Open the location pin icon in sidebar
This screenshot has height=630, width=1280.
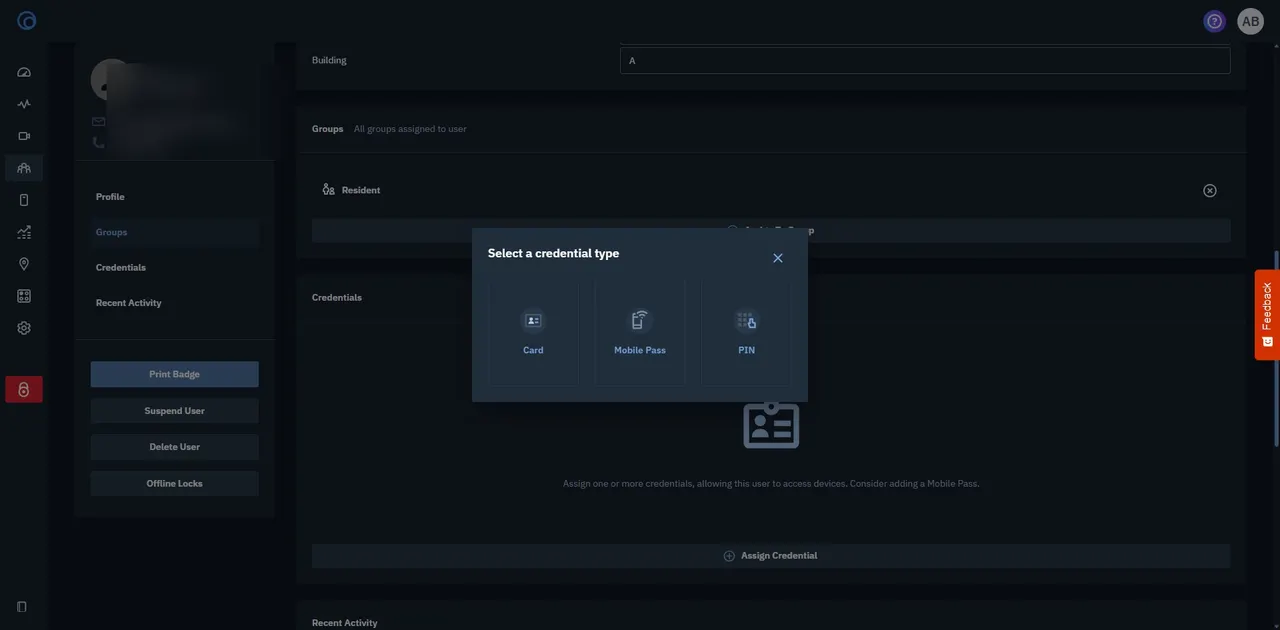click(24, 264)
